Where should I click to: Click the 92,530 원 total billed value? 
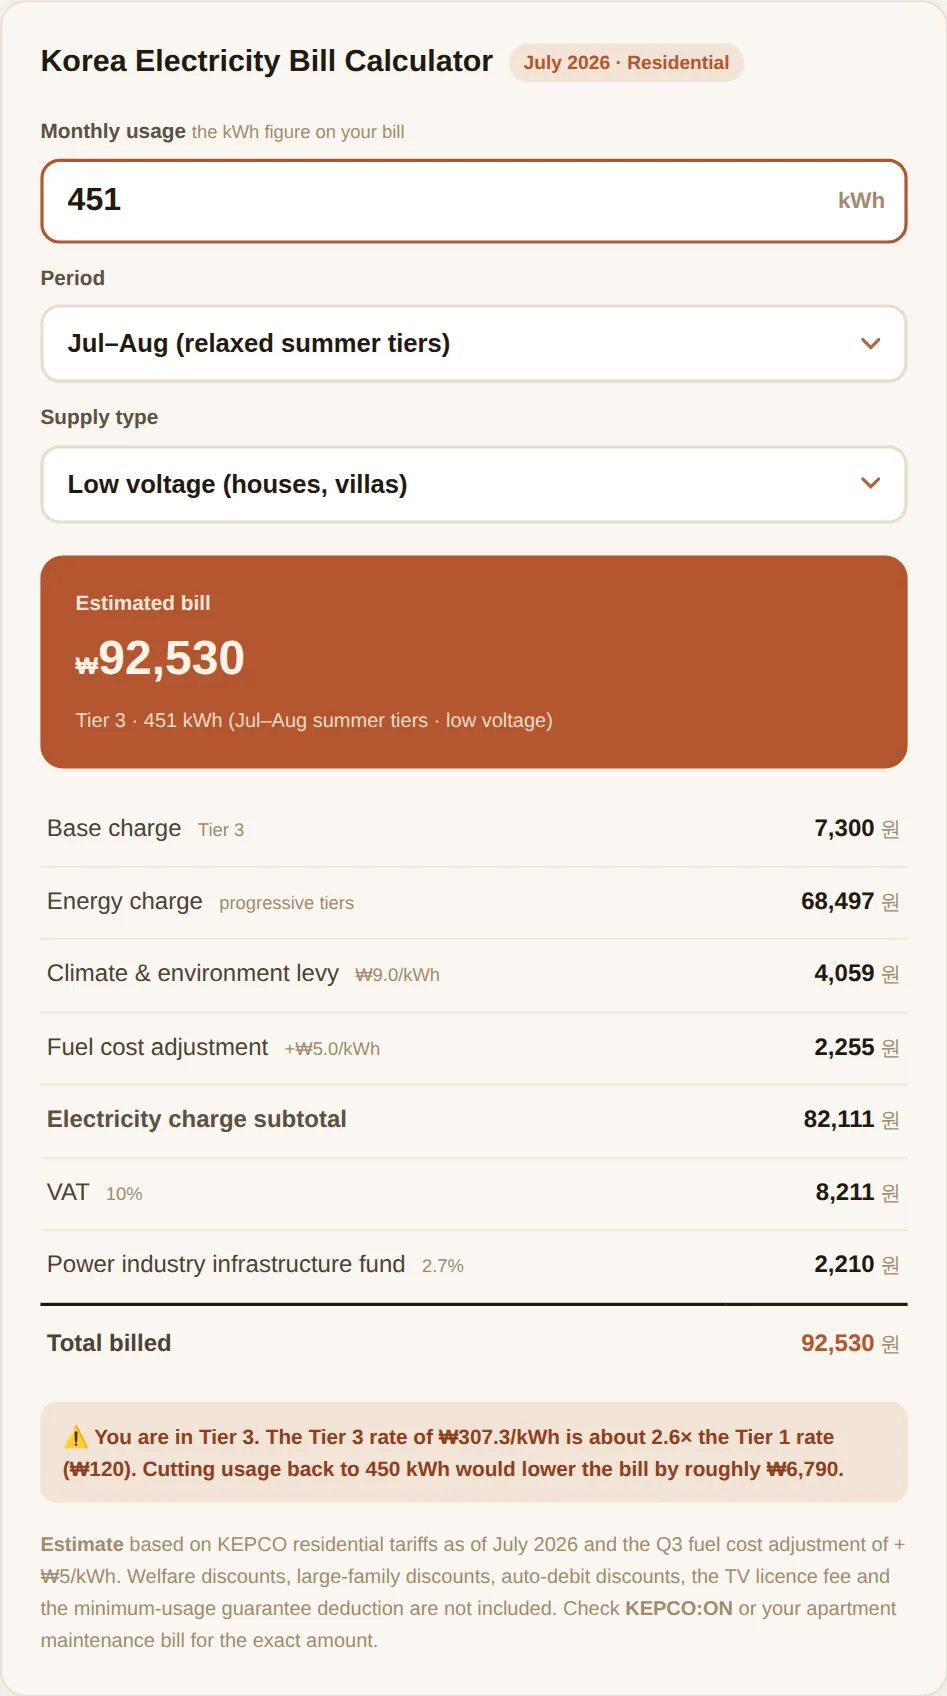point(850,1344)
